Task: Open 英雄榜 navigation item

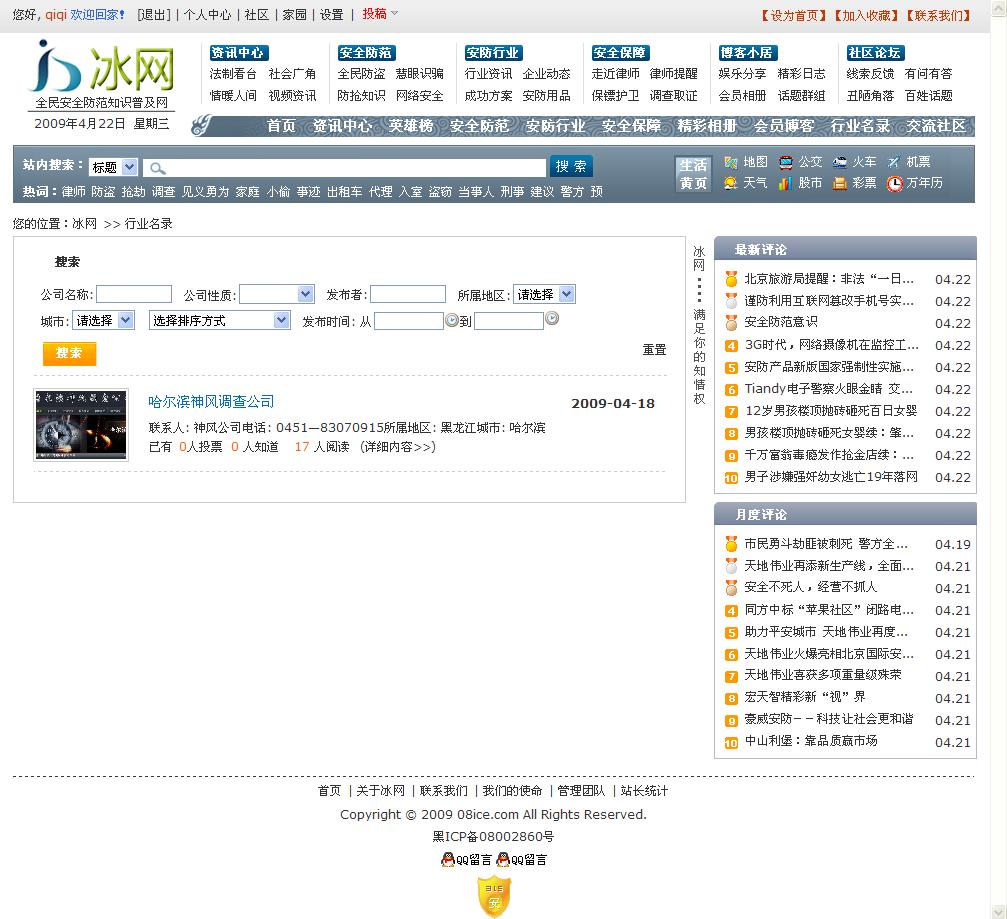Action: pyautogui.click(x=410, y=126)
